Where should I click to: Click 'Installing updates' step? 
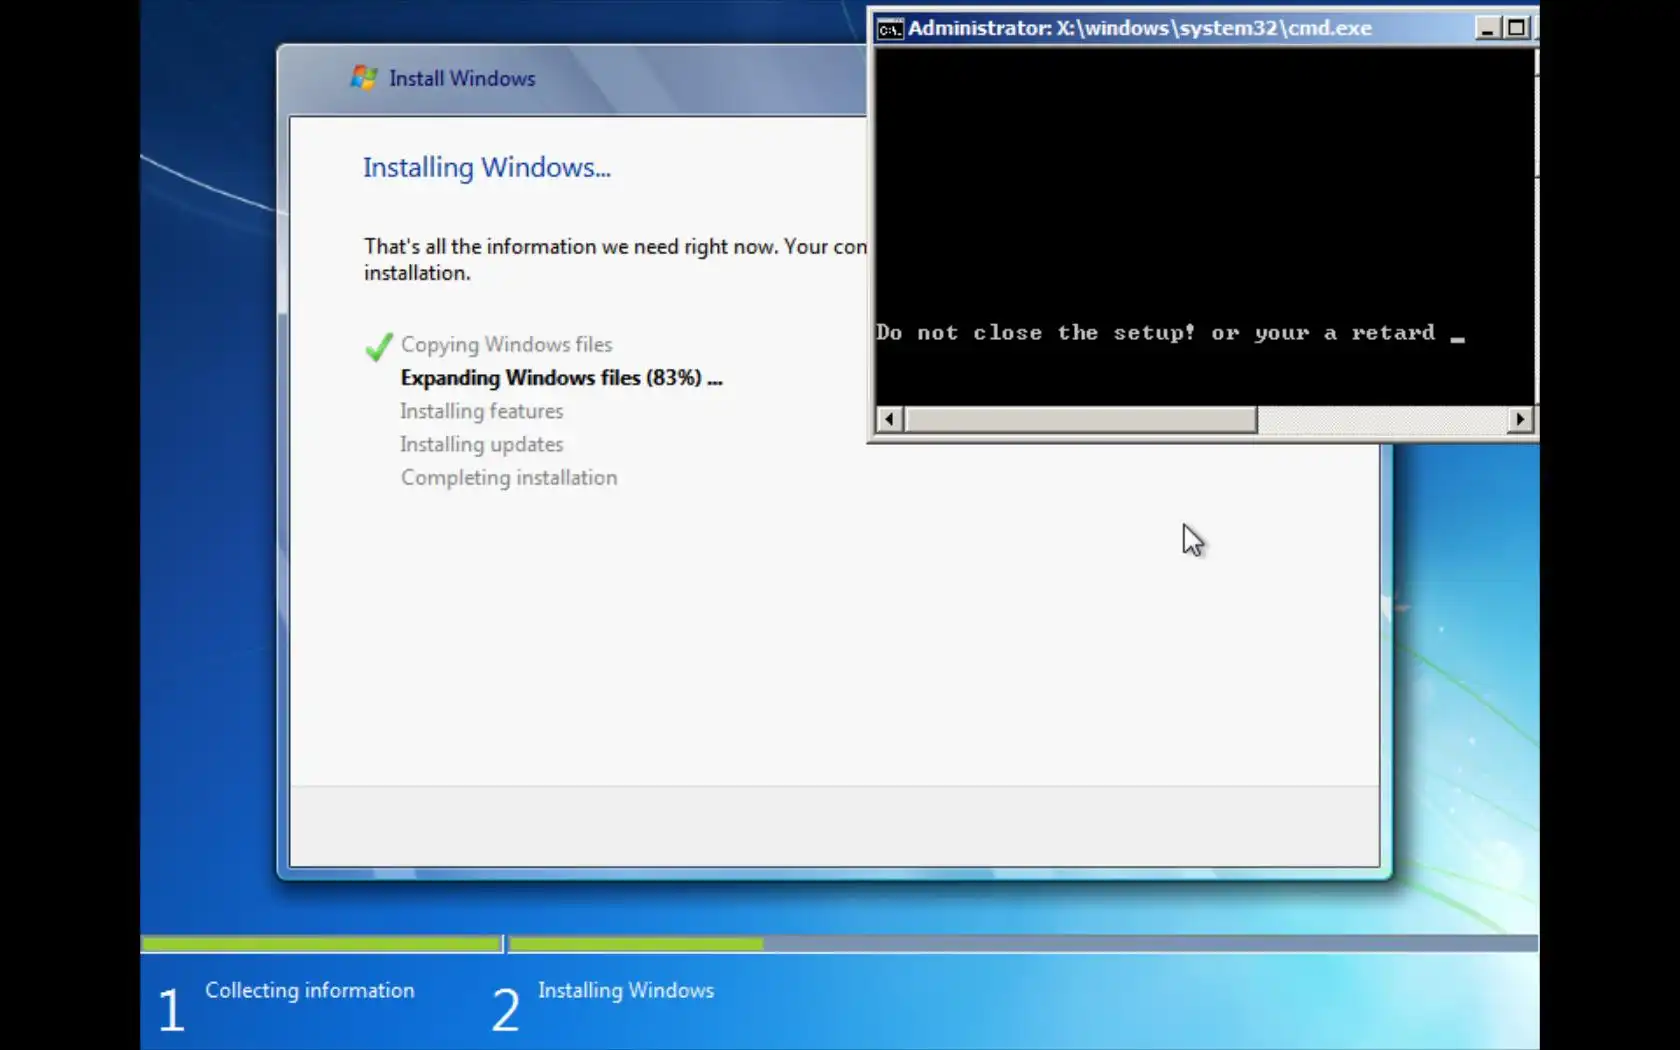482,444
